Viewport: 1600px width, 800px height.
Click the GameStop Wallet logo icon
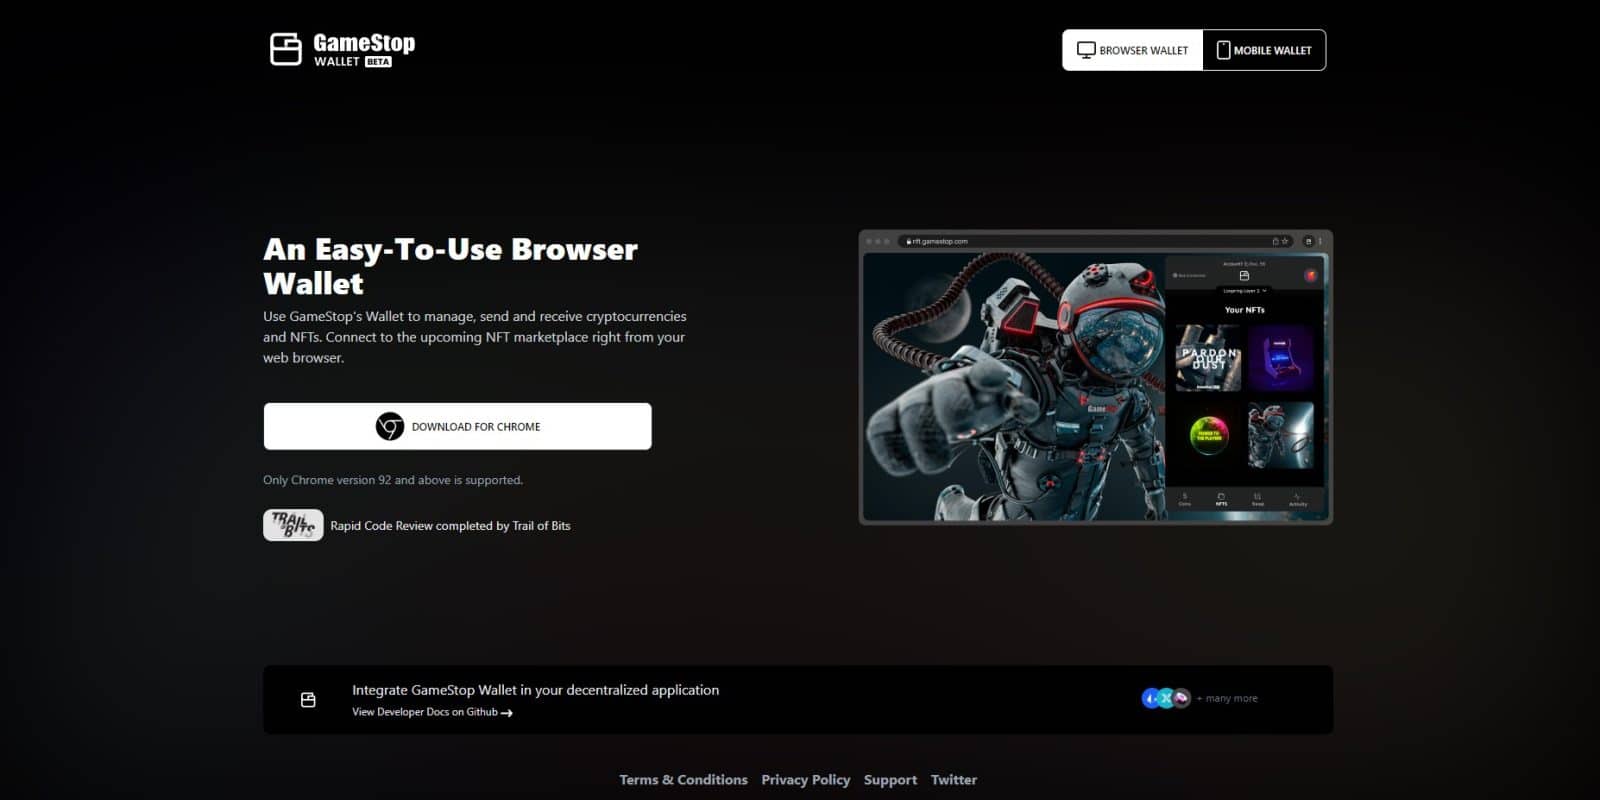tap(286, 49)
